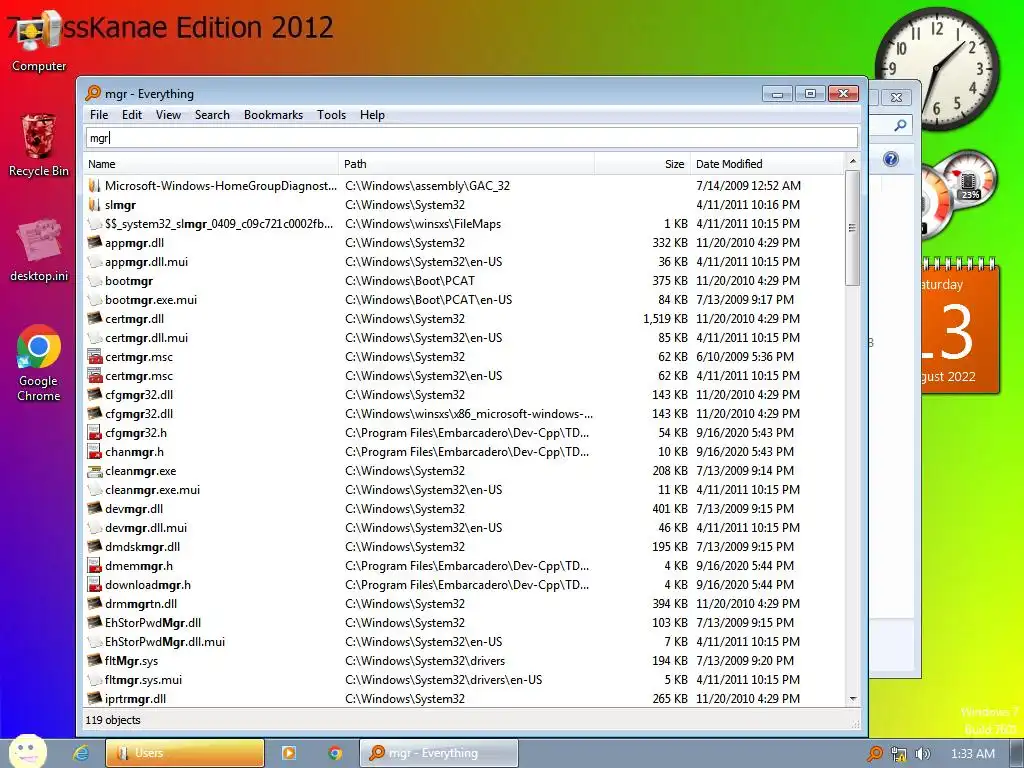Click the vertical scrollbar thumb

pos(852,227)
